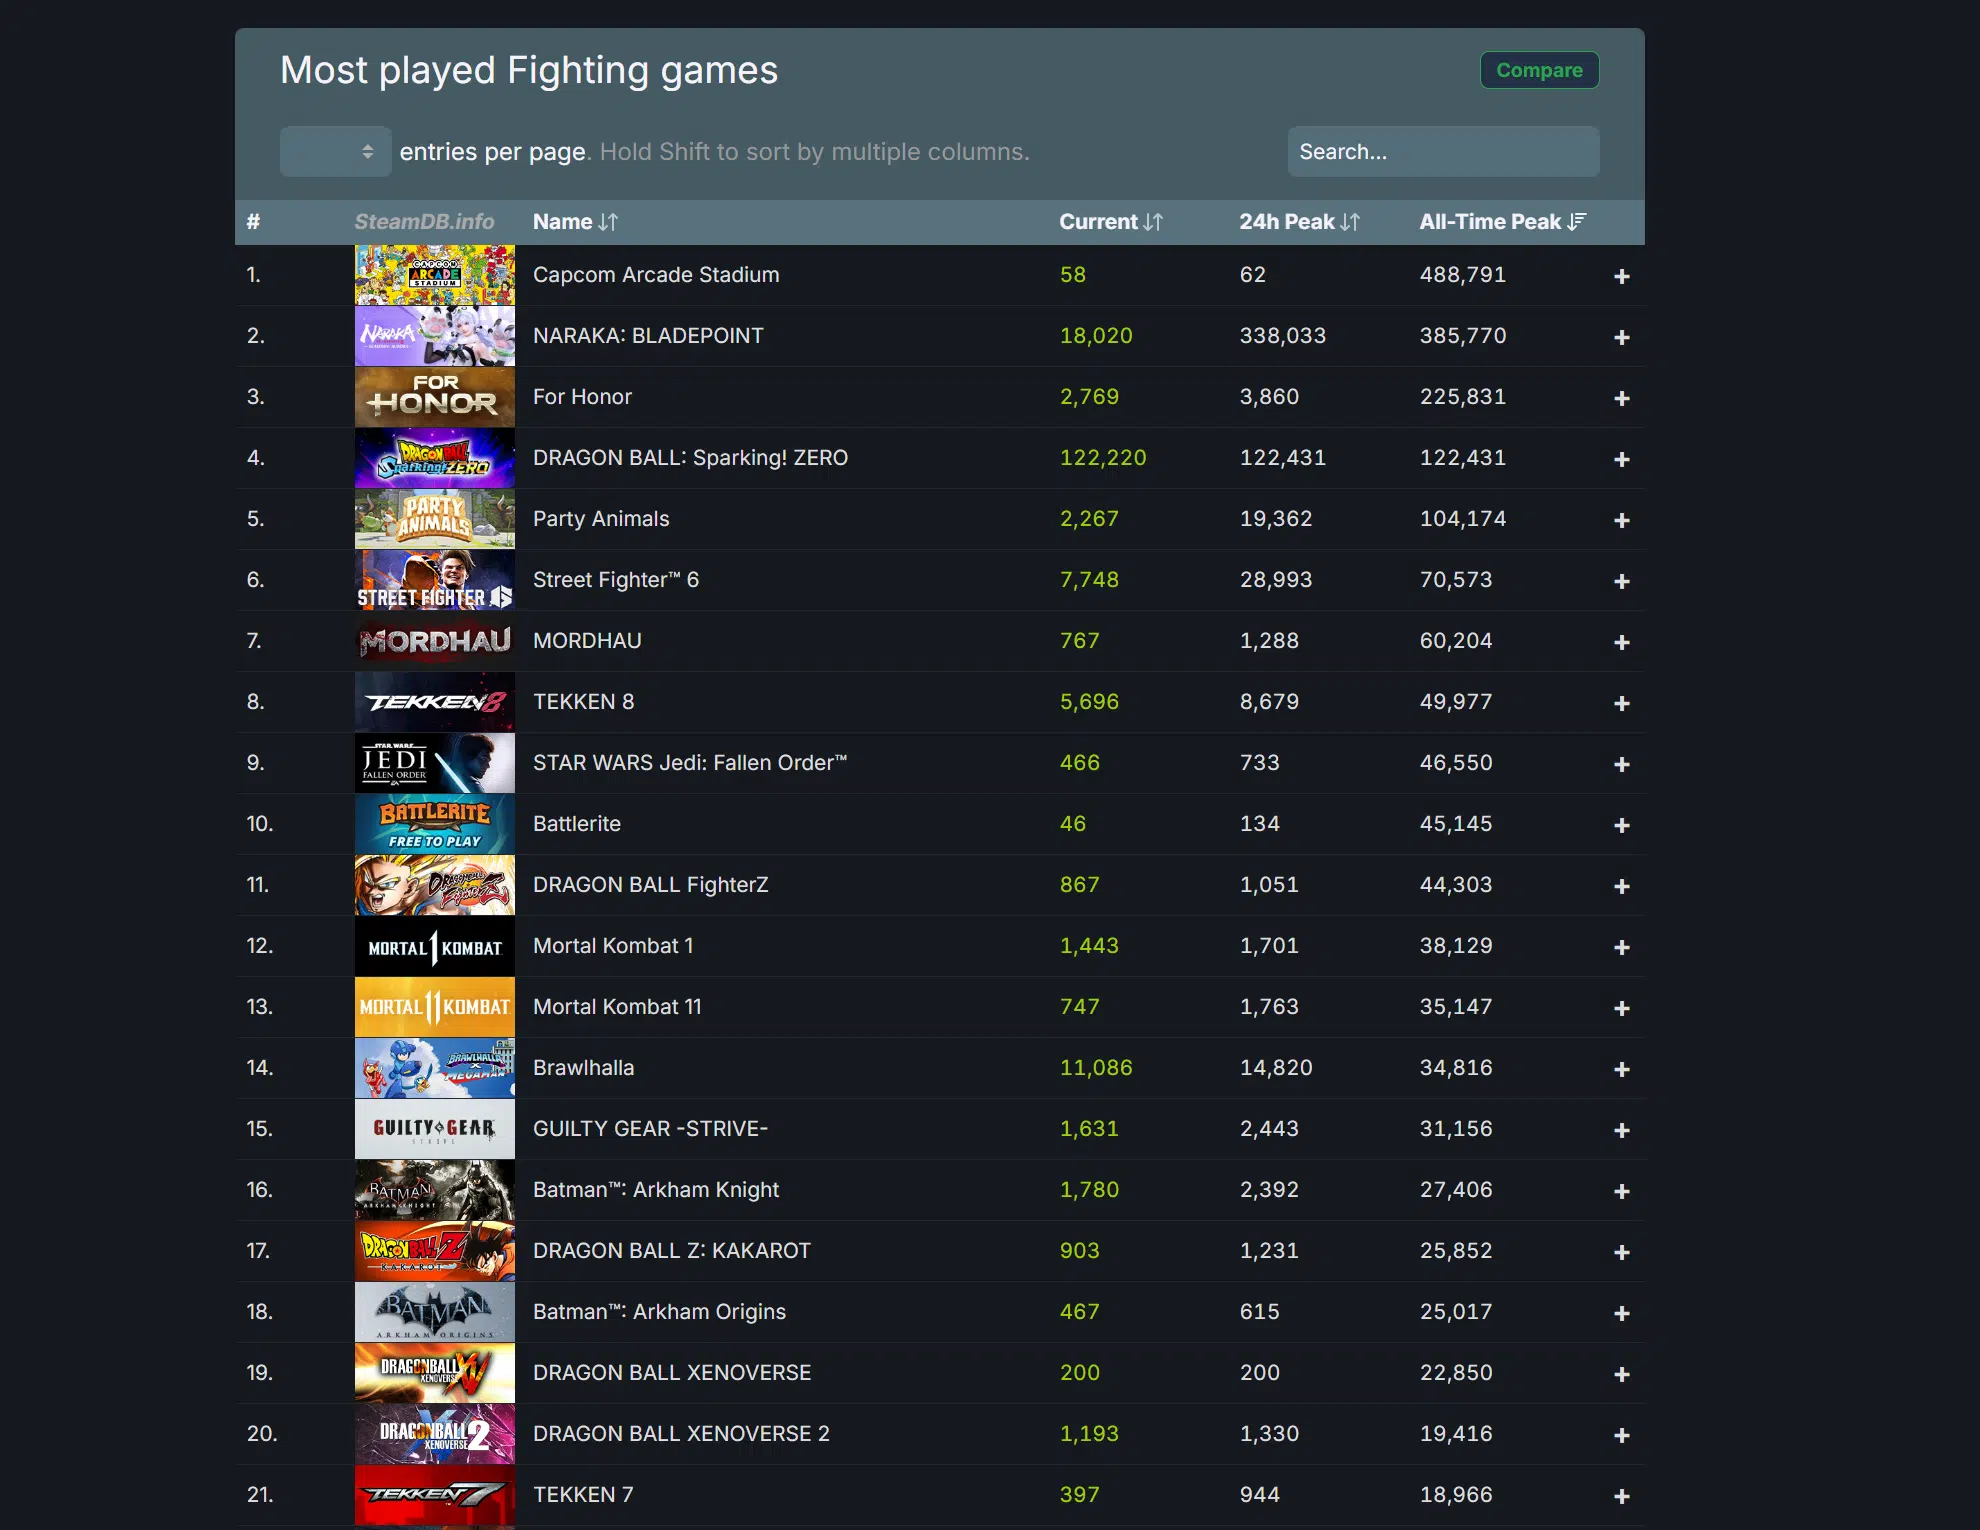Click the Batman Arkham Origins thumbnail
Viewport: 1980px width, 1530px height.
click(x=435, y=1312)
